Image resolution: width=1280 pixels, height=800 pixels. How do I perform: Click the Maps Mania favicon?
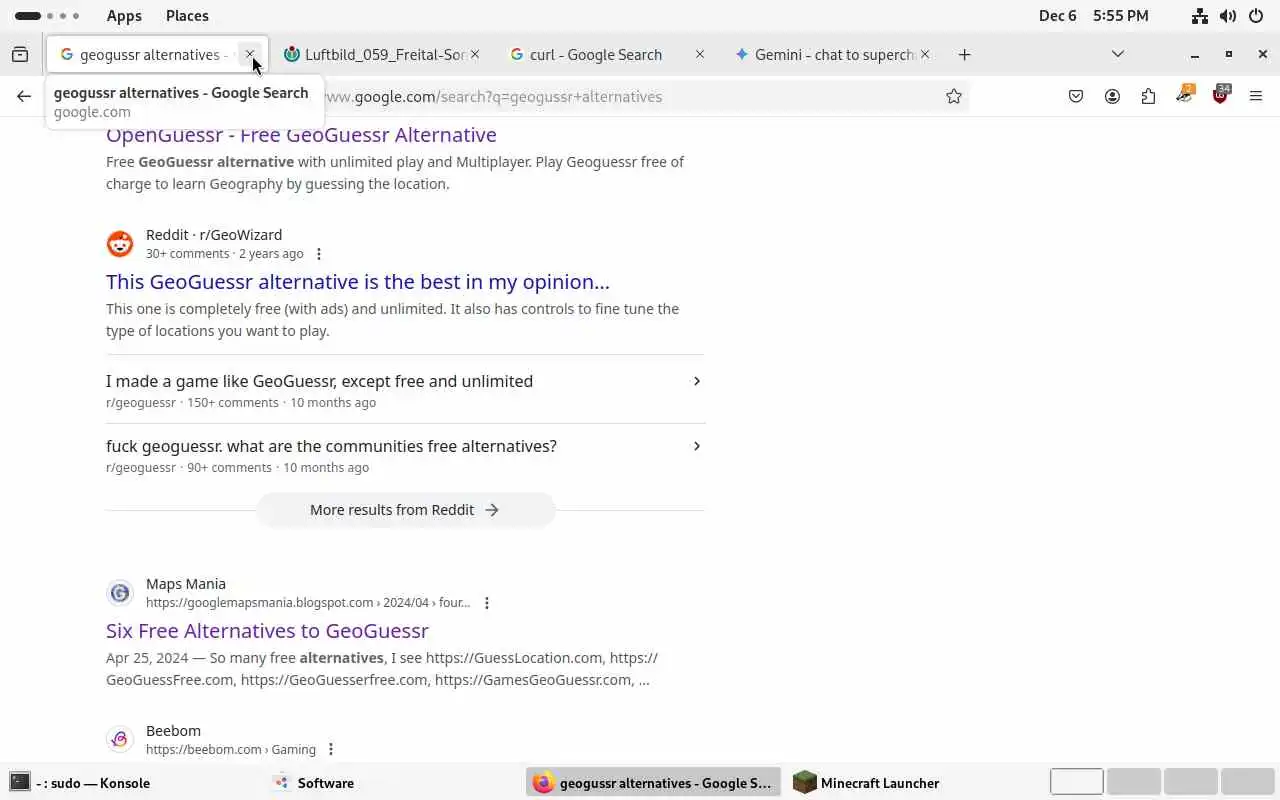(x=120, y=593)
